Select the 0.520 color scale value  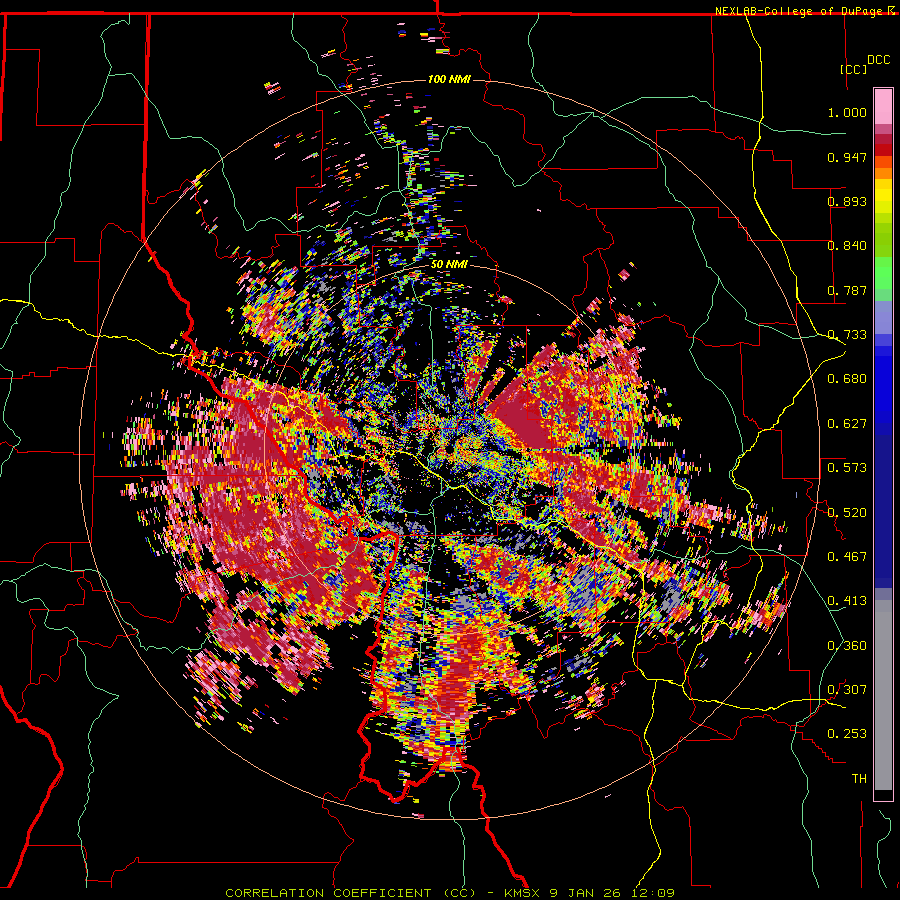click(x=847, y=513)
